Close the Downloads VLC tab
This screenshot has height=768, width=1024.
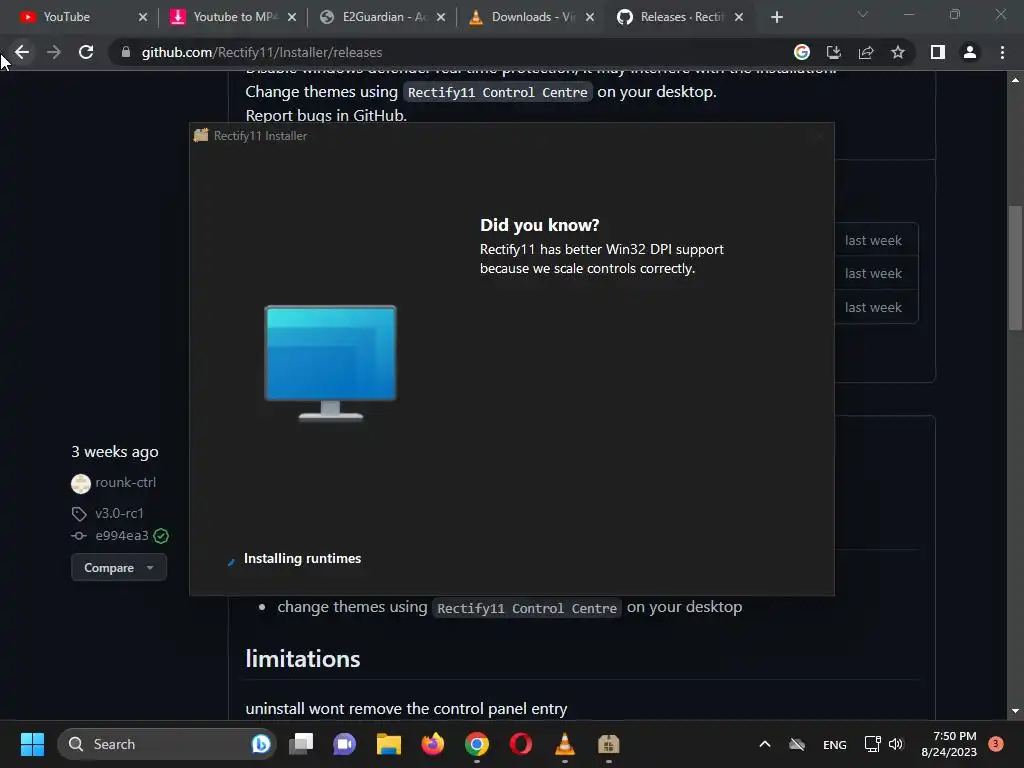[x=590, y=17]
